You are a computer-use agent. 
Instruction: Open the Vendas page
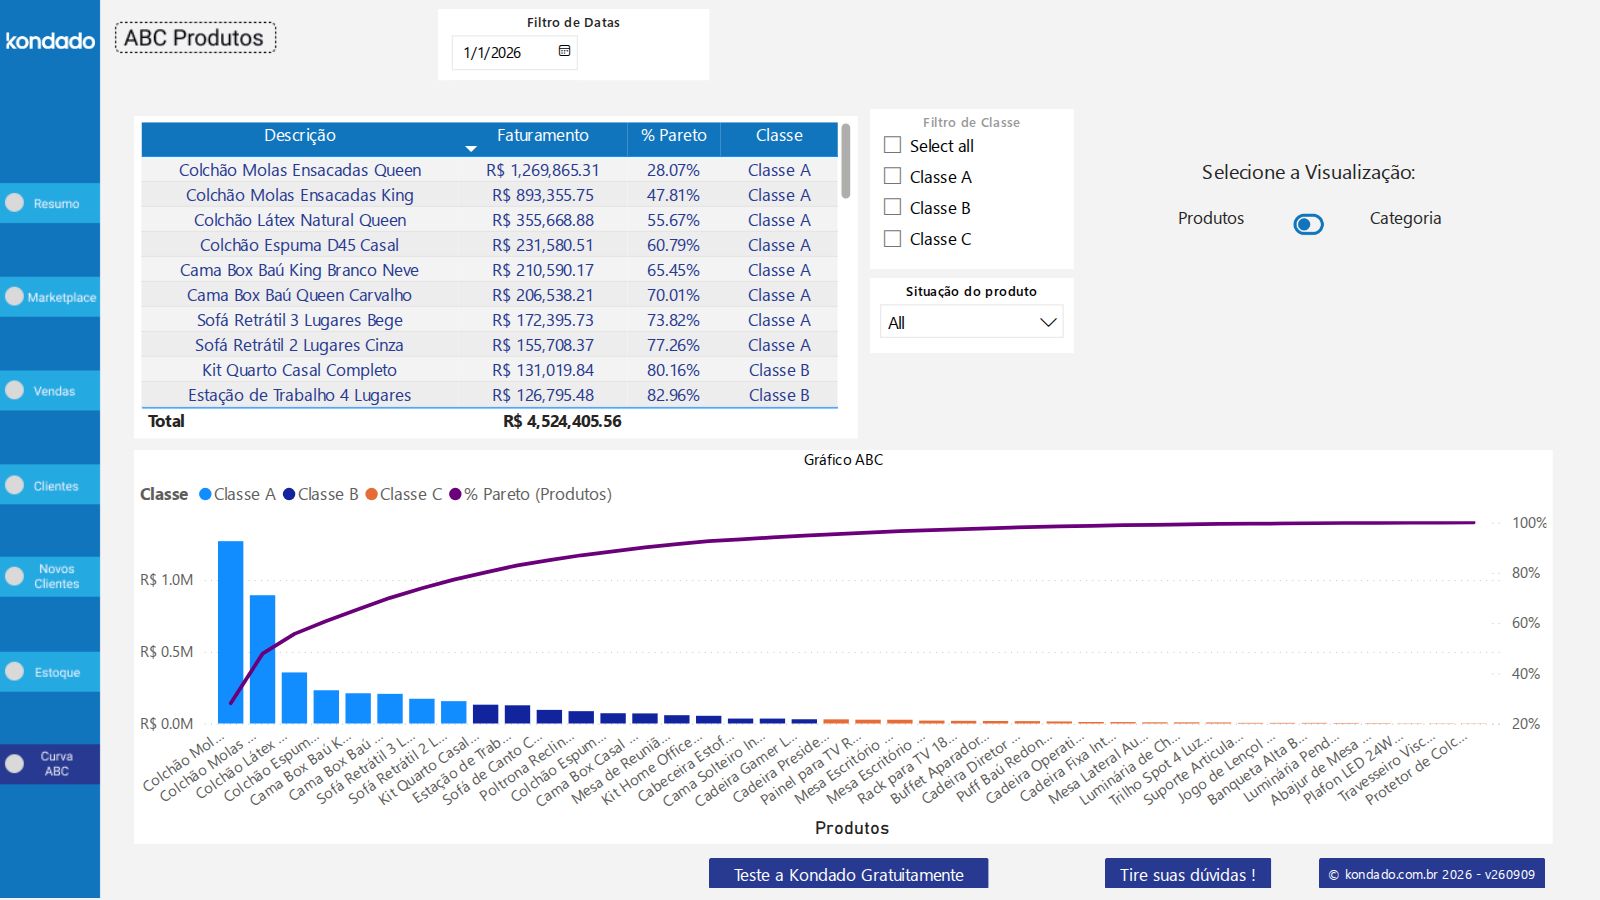(50, 391)
